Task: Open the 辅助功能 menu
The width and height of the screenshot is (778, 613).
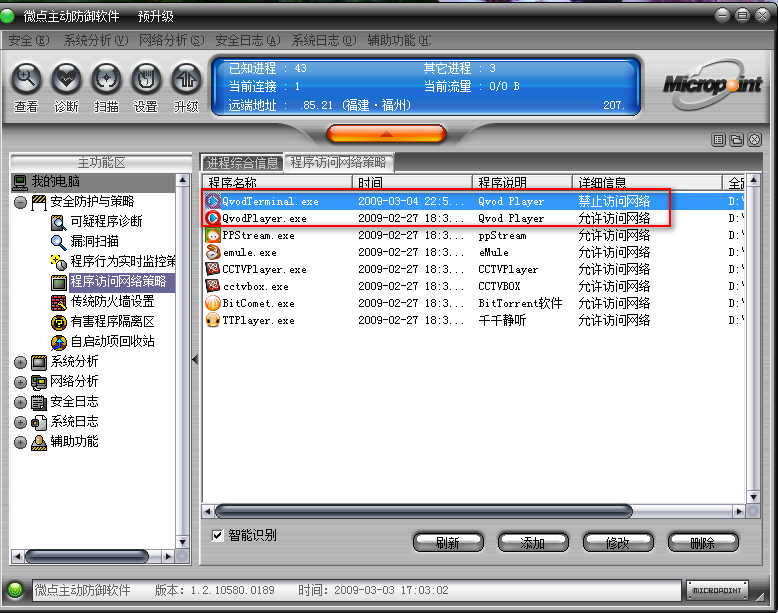Action: tap(399, 40)
